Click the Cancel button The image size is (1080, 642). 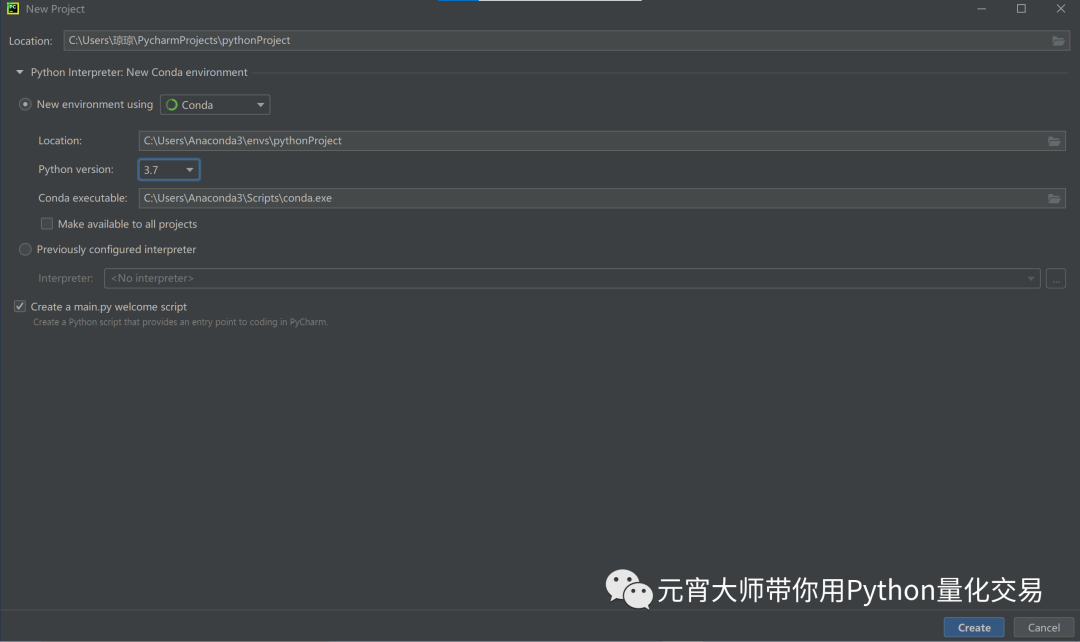pos(1043,628)
